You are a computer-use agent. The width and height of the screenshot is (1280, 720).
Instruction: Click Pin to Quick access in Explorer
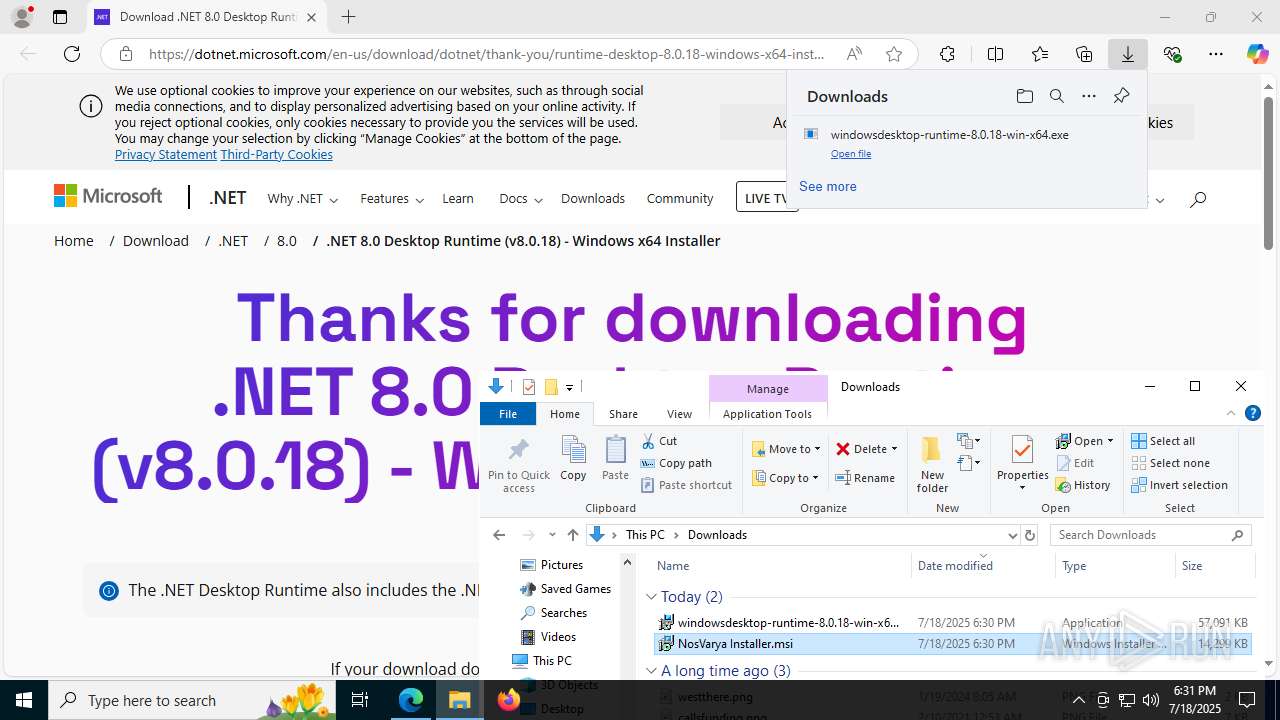519,465
